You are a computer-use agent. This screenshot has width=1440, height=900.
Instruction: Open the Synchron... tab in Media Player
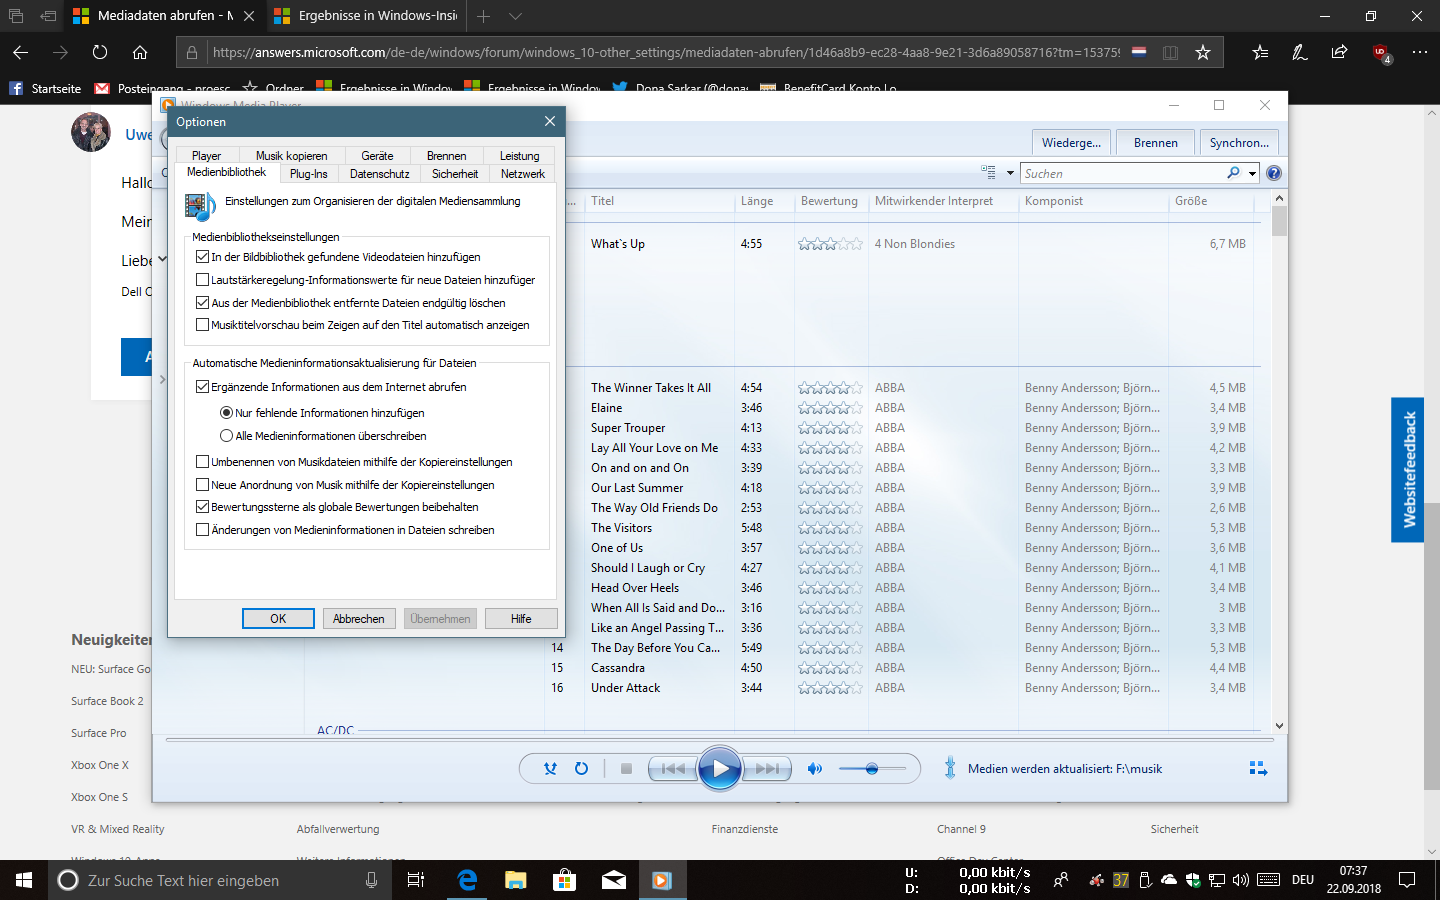click(1239, 143)
